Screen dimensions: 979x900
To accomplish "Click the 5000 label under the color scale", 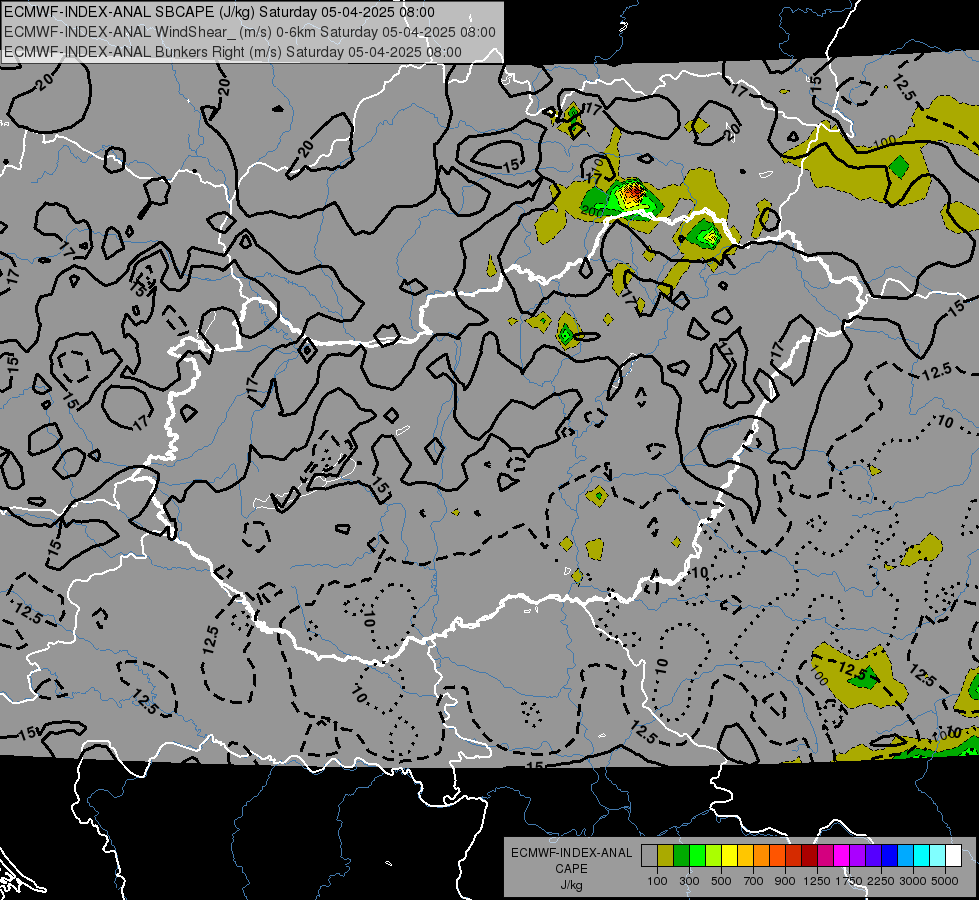I will pyautogui.click(x=945, y=881).
